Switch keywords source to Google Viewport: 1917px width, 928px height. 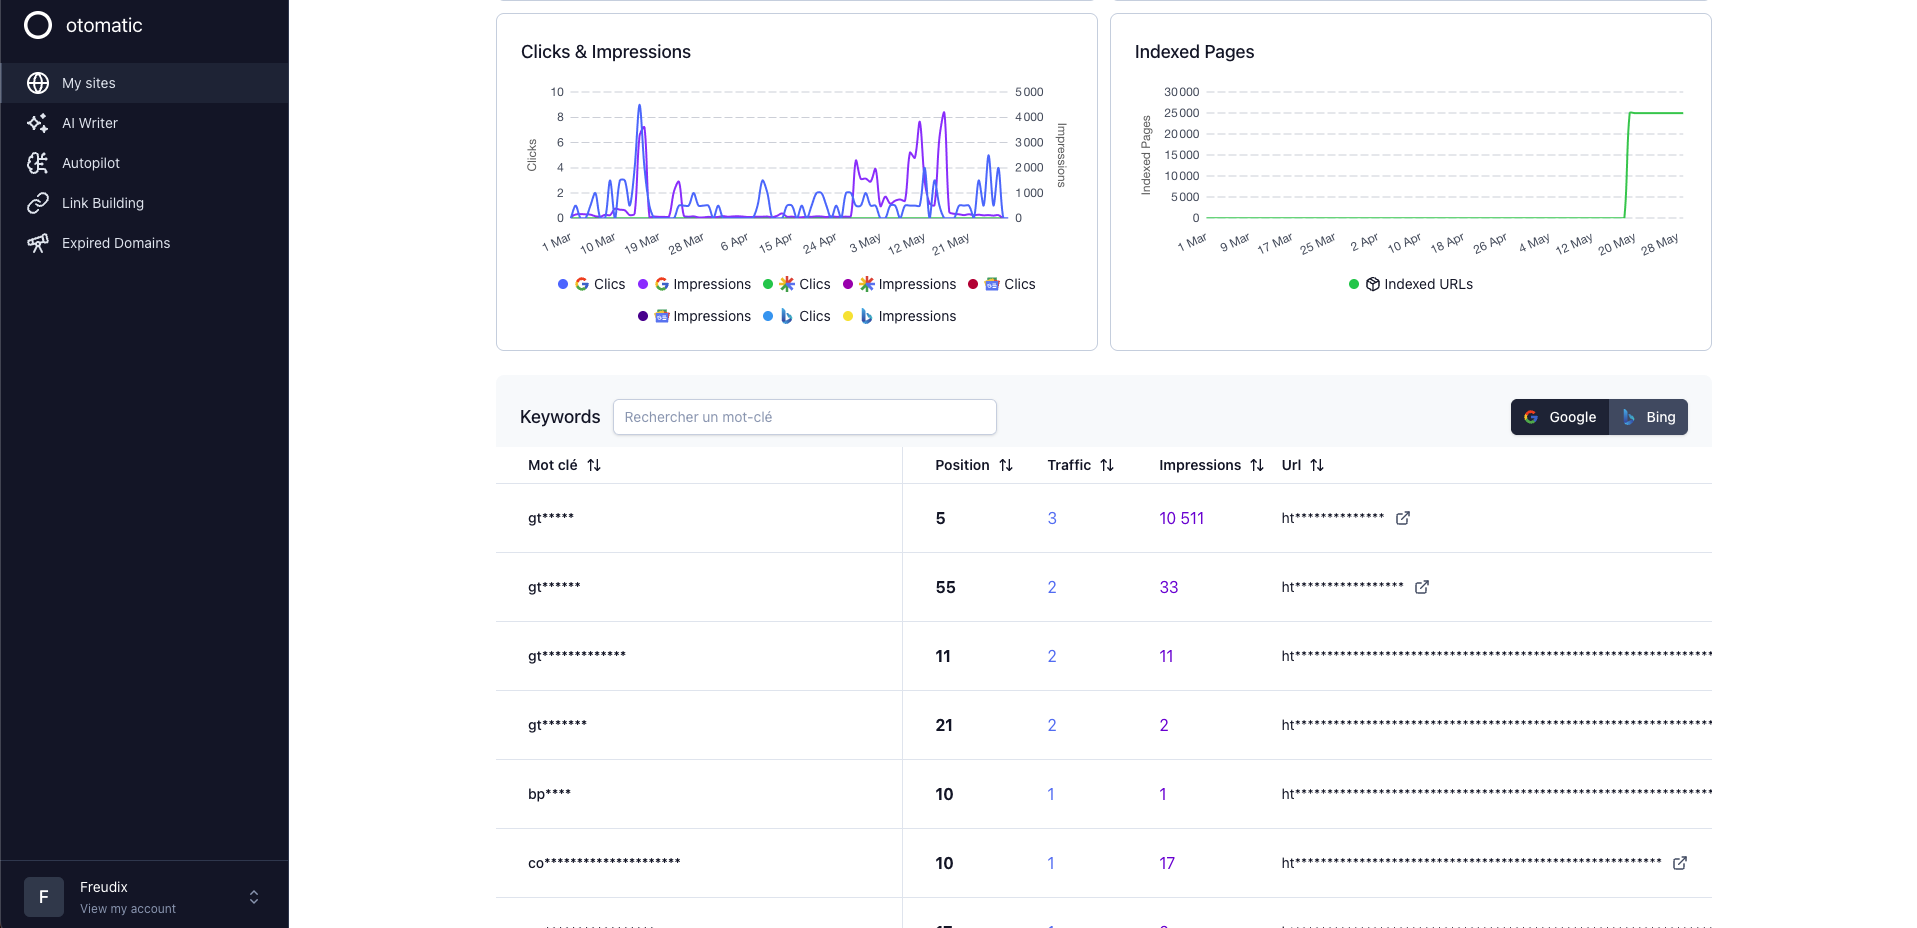coord(1560,417)
